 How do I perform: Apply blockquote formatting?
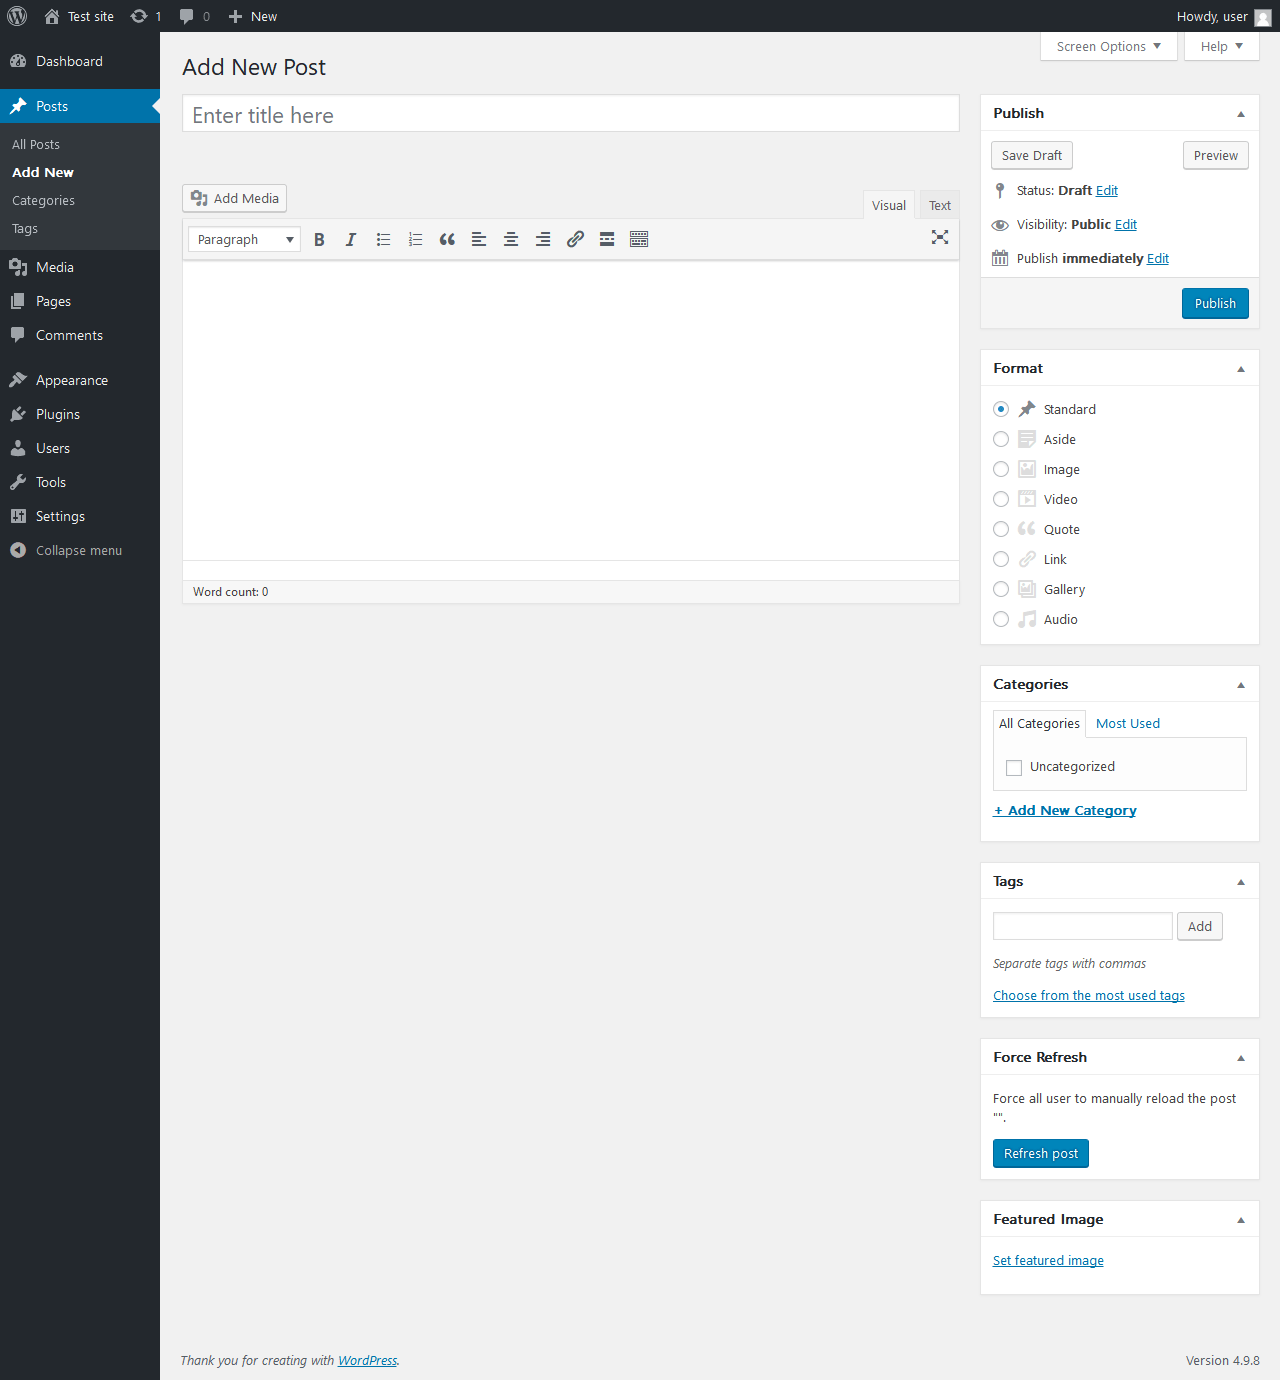point(447,239)
